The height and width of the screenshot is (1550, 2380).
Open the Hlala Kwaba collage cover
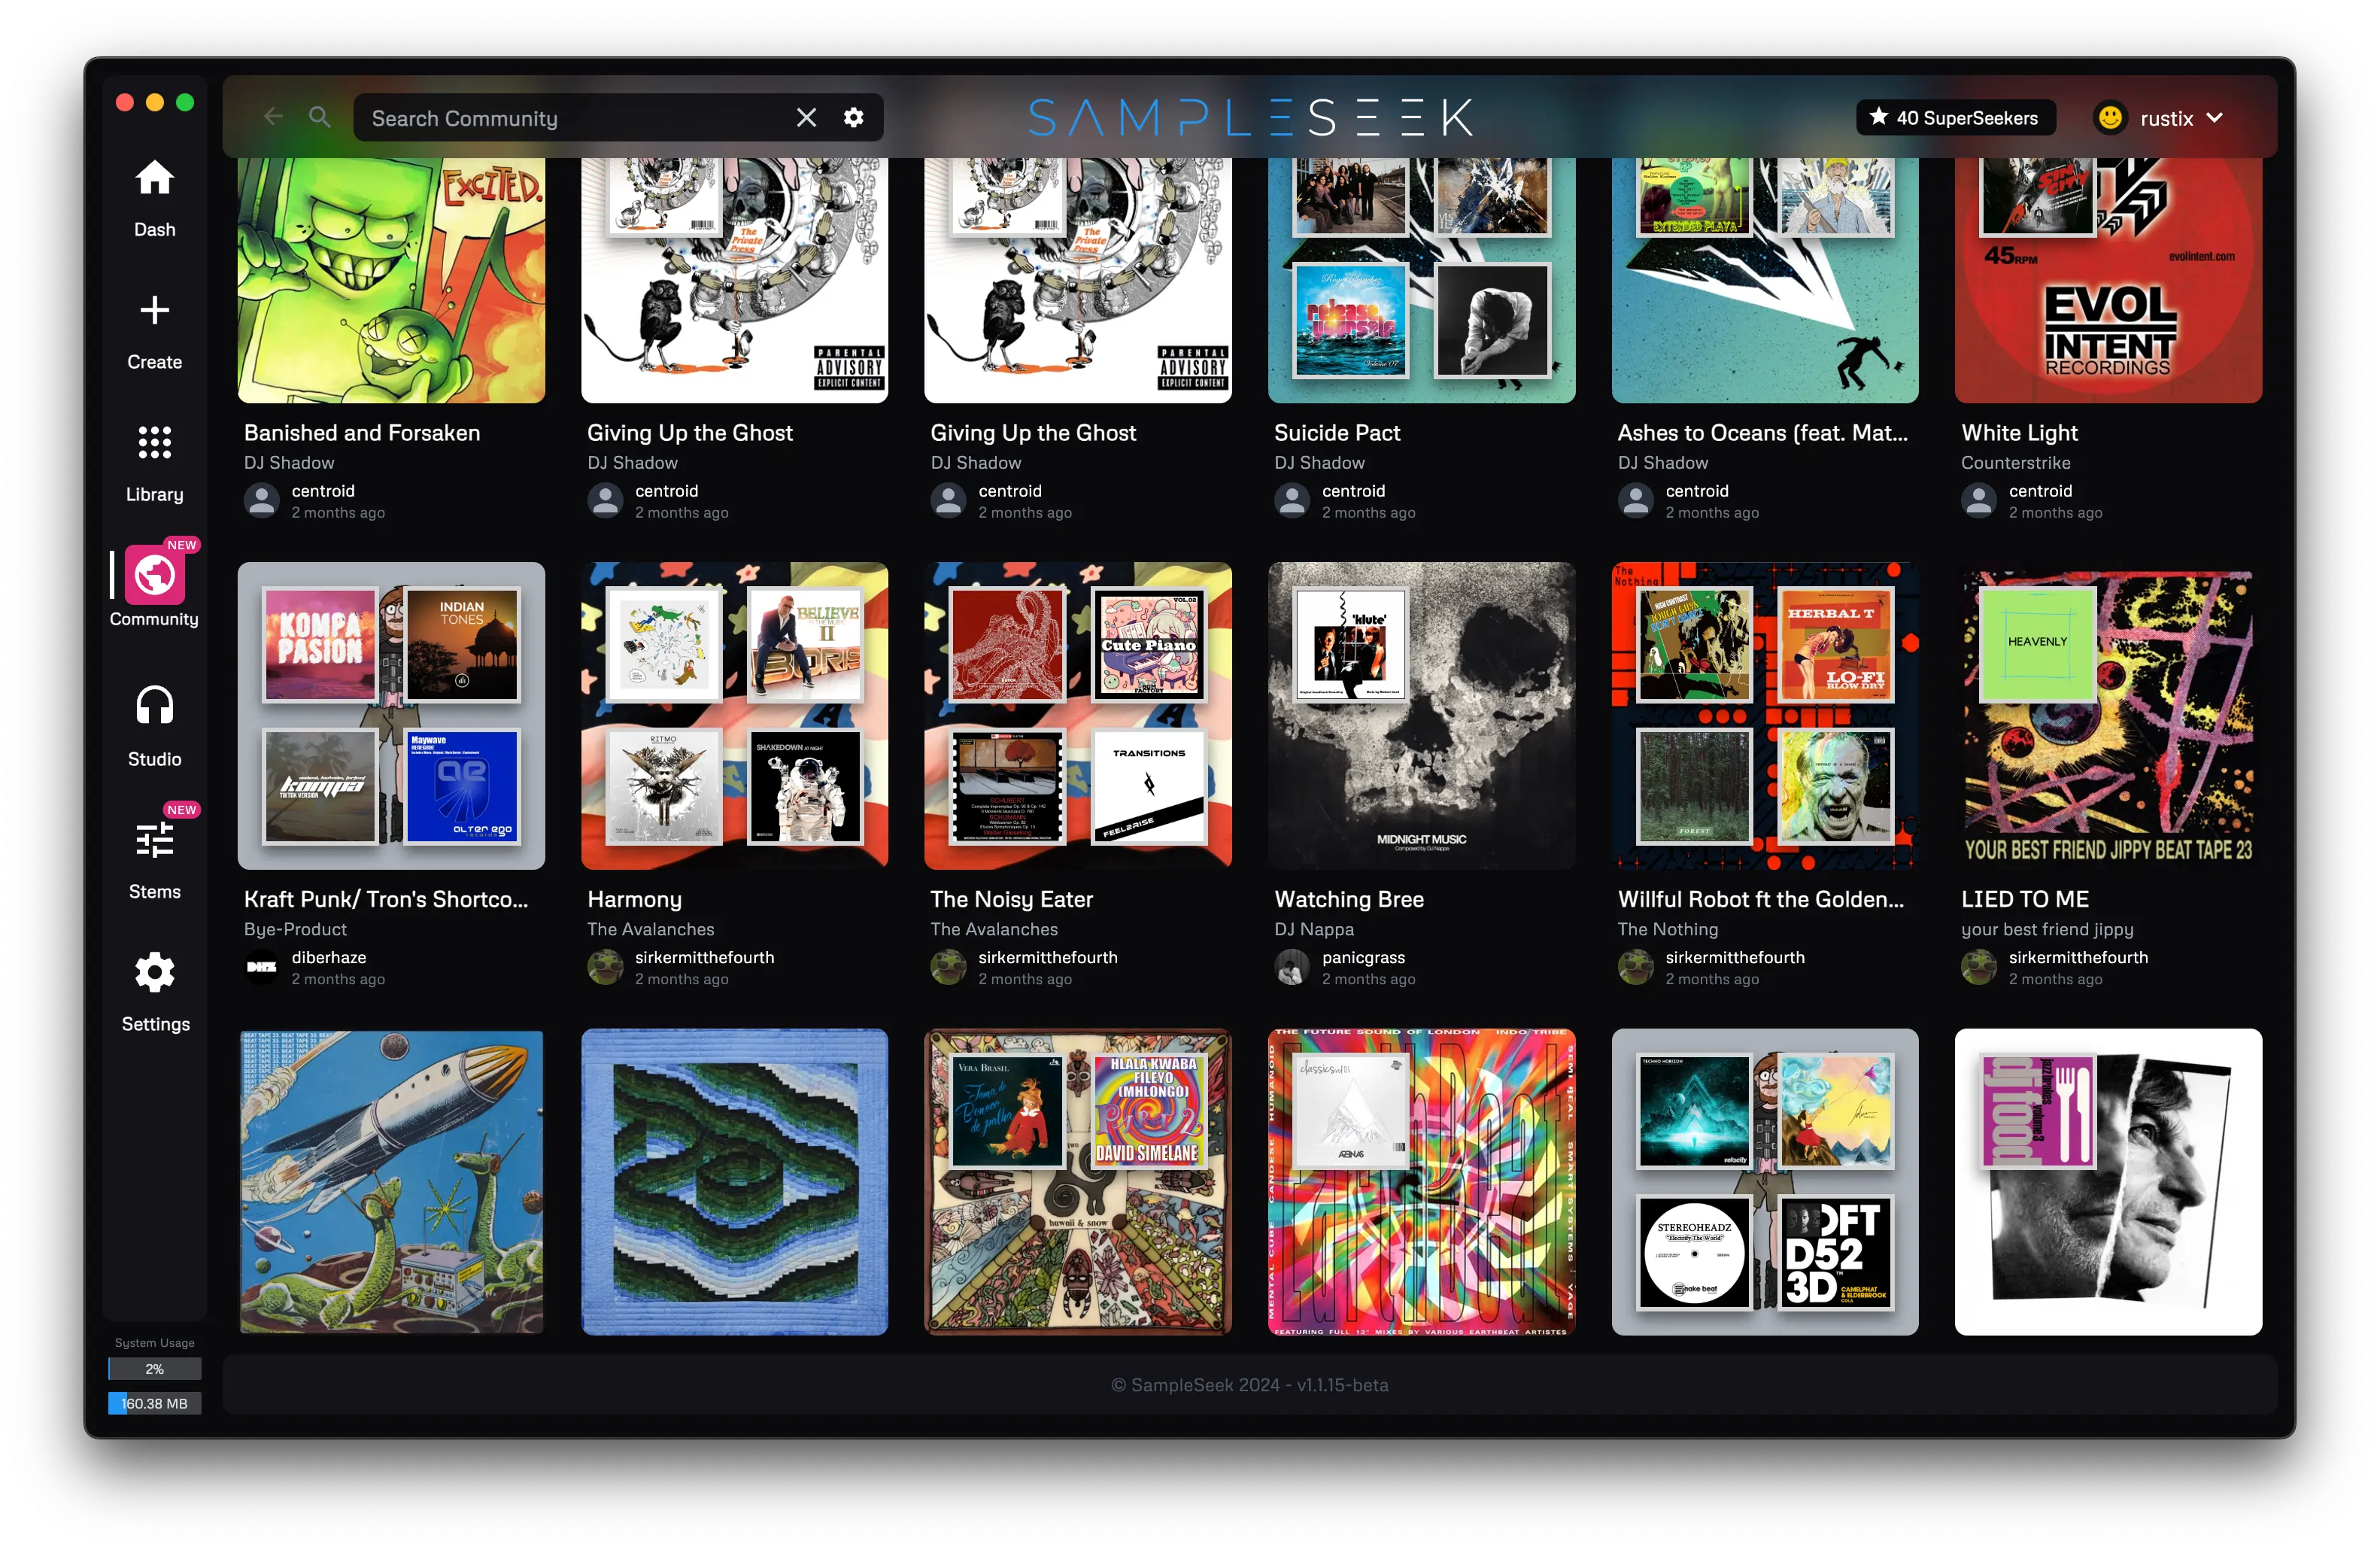1078,1182
